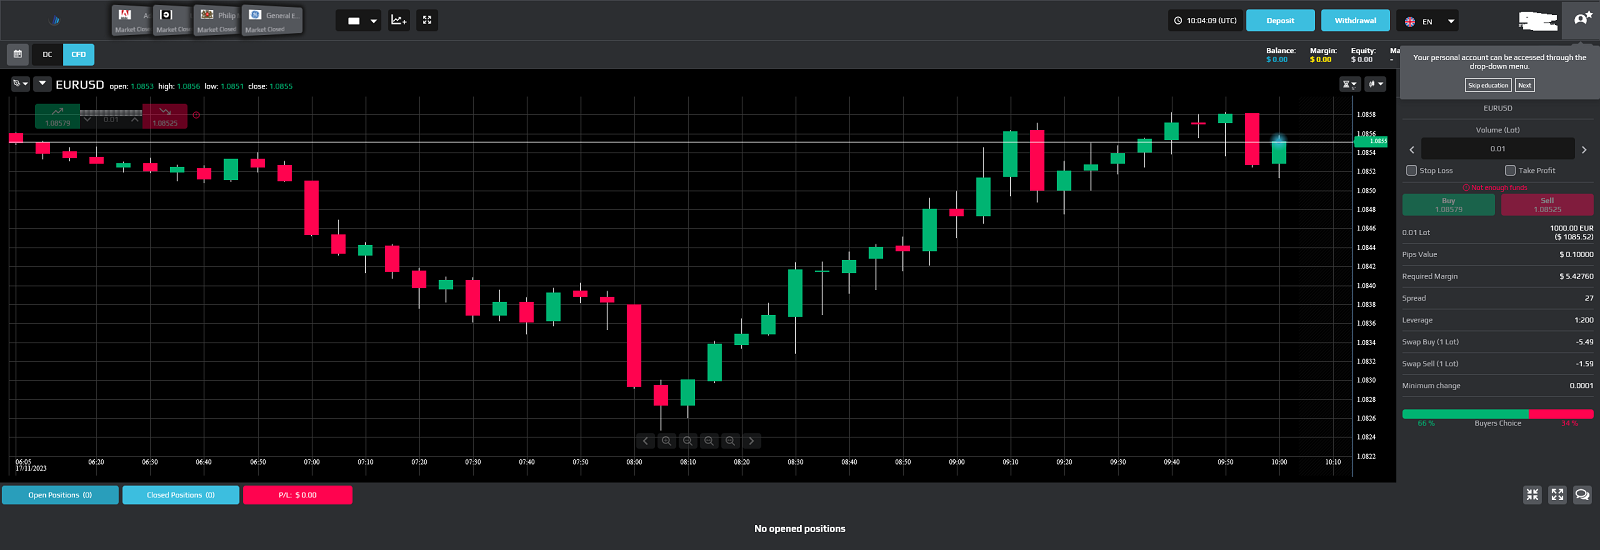Click the on-chart 0.01 volume field
This screenshot has height=550, width=1600.
coord(111,119)
